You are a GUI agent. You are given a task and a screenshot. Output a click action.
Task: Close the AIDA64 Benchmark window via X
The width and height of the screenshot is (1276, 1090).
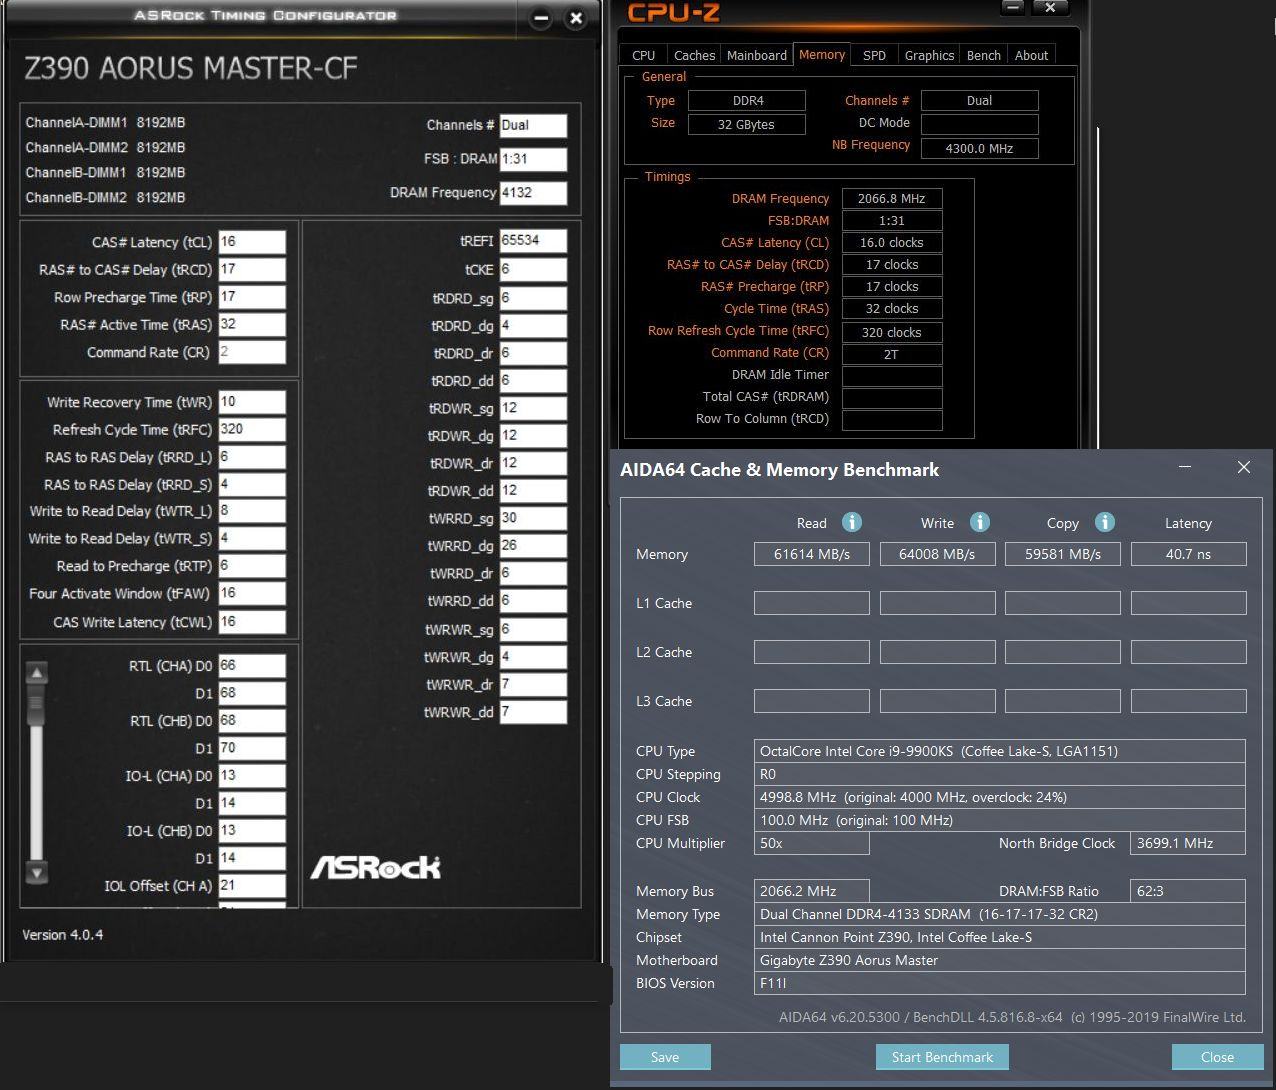click(x=1244, y=467)
